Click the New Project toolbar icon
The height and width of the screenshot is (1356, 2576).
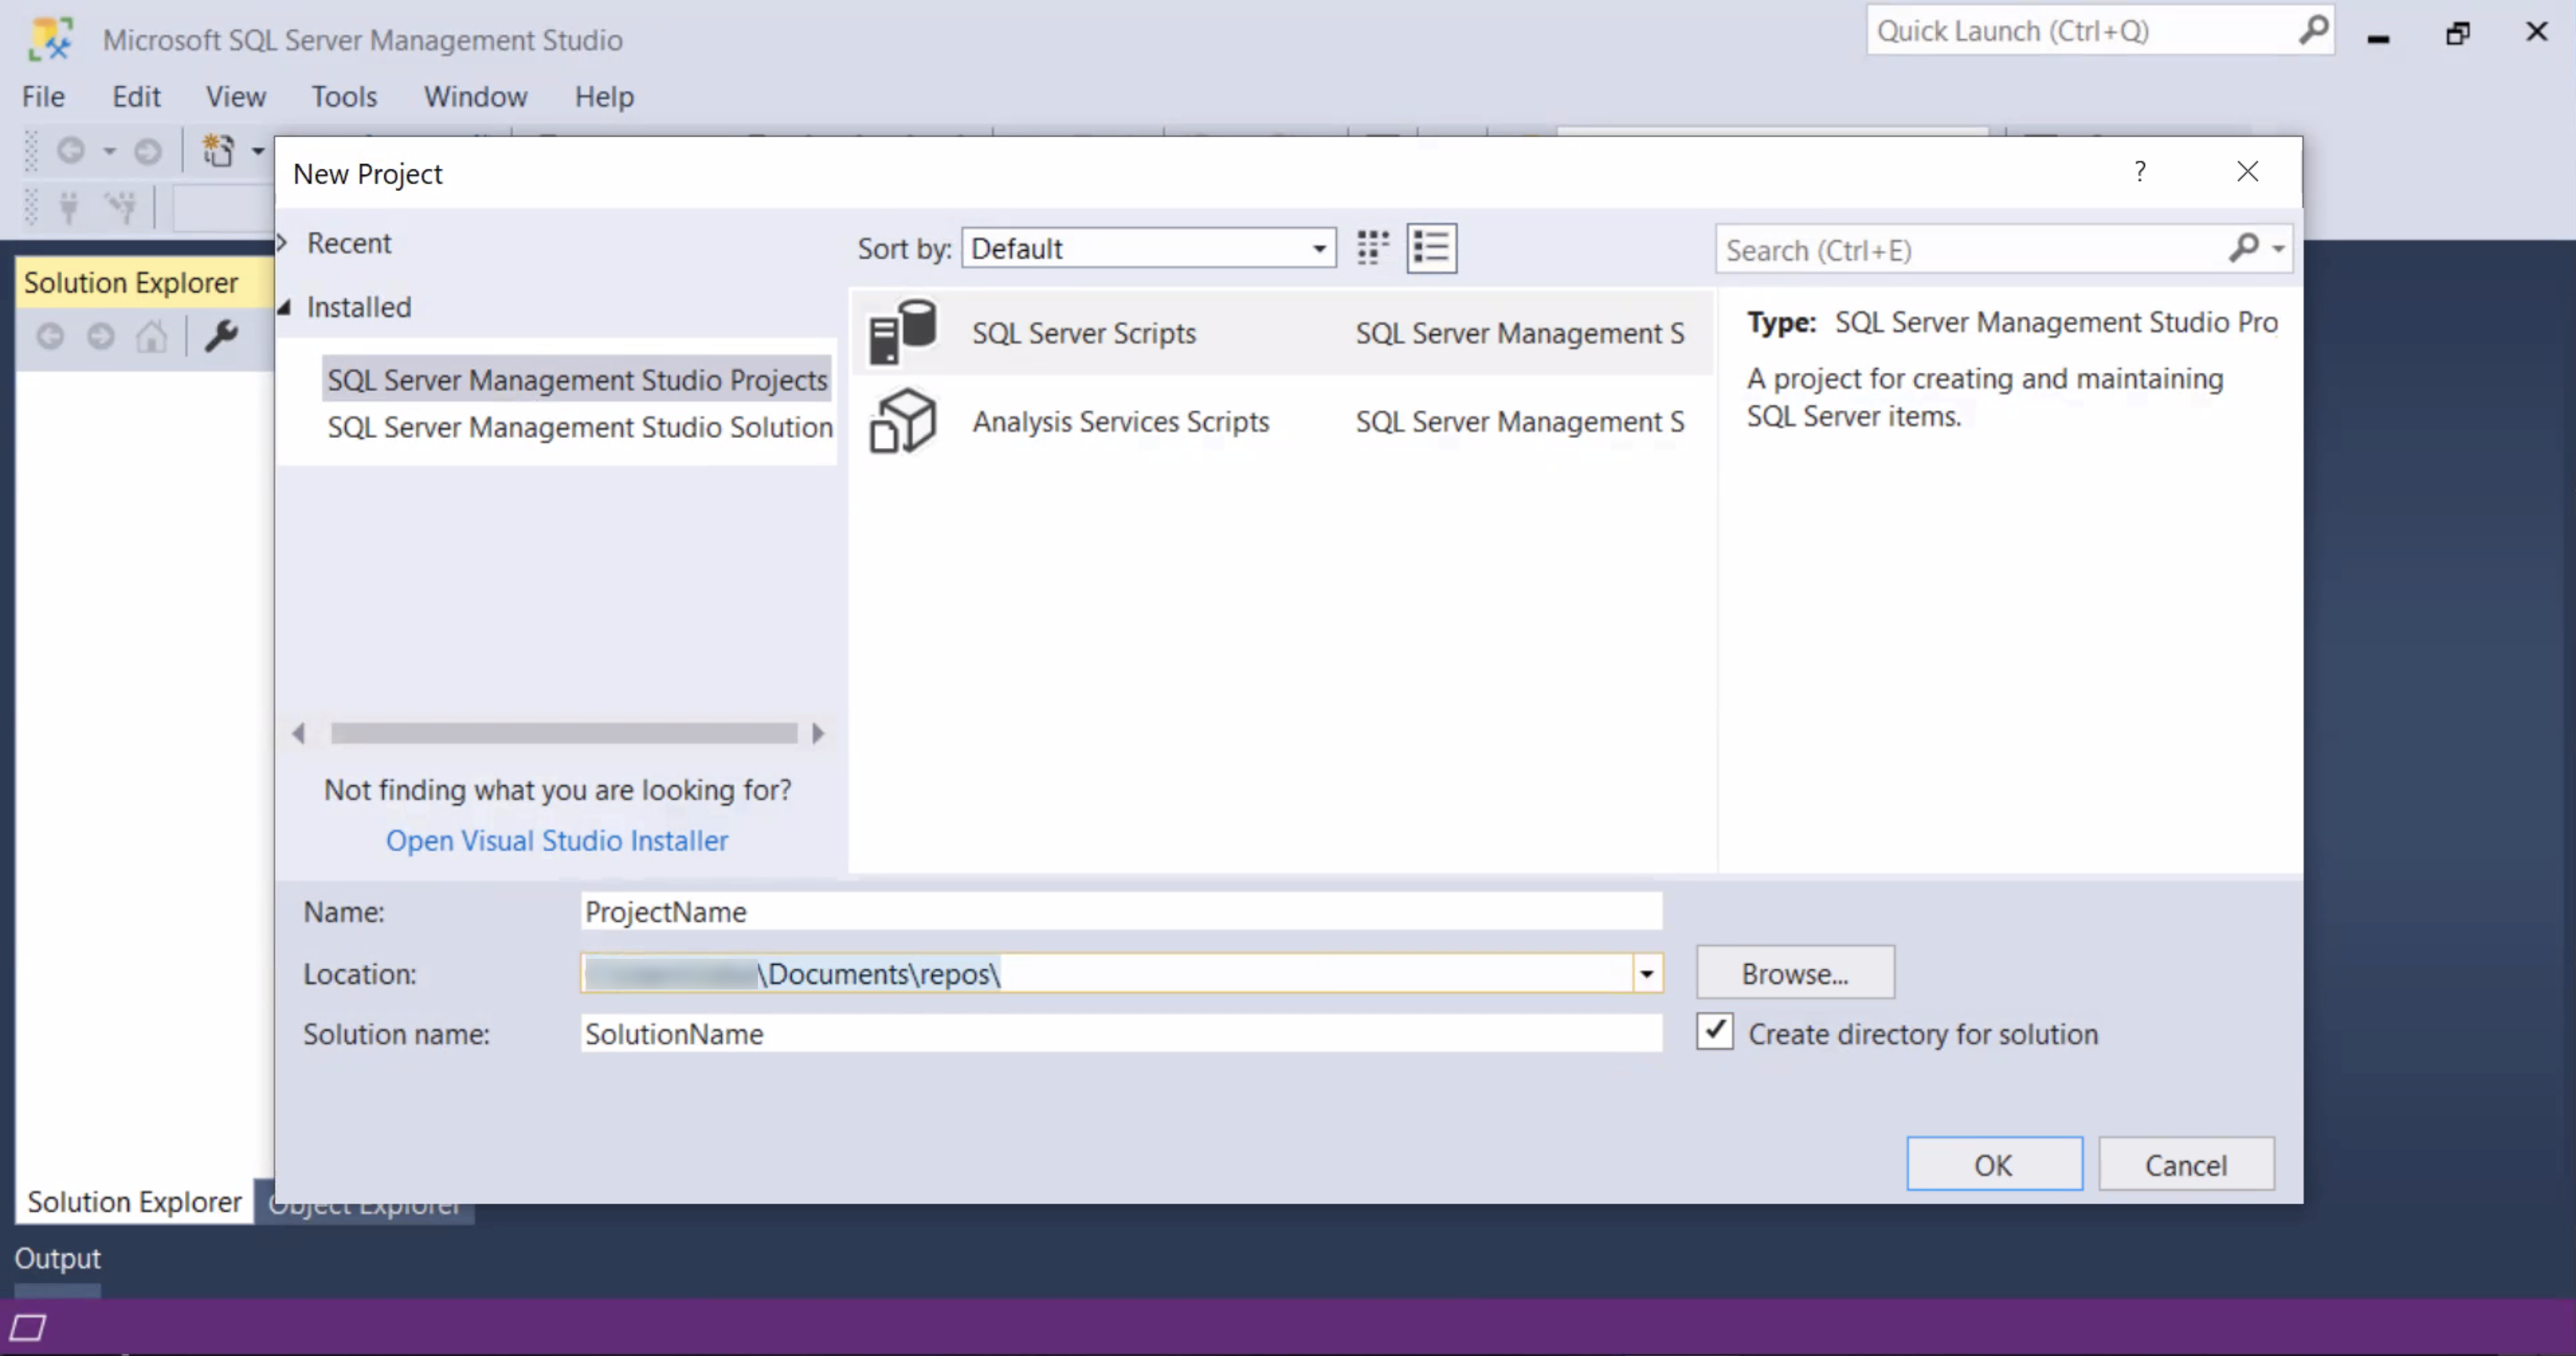(218, 150)
